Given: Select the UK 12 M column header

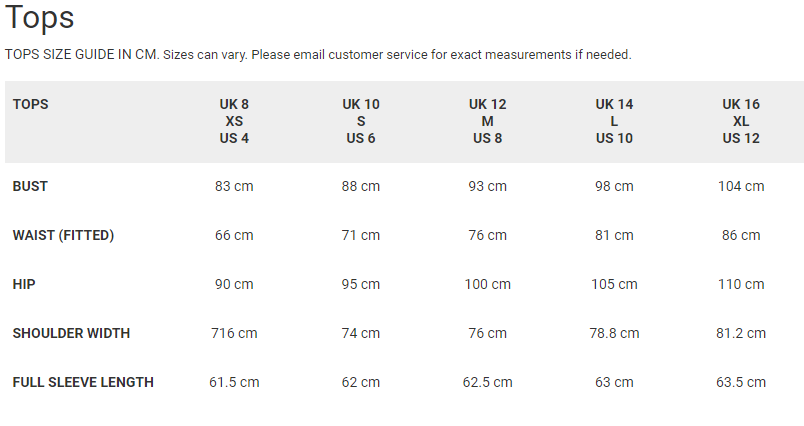Looking at the screenshot, I should pos(488,121).
